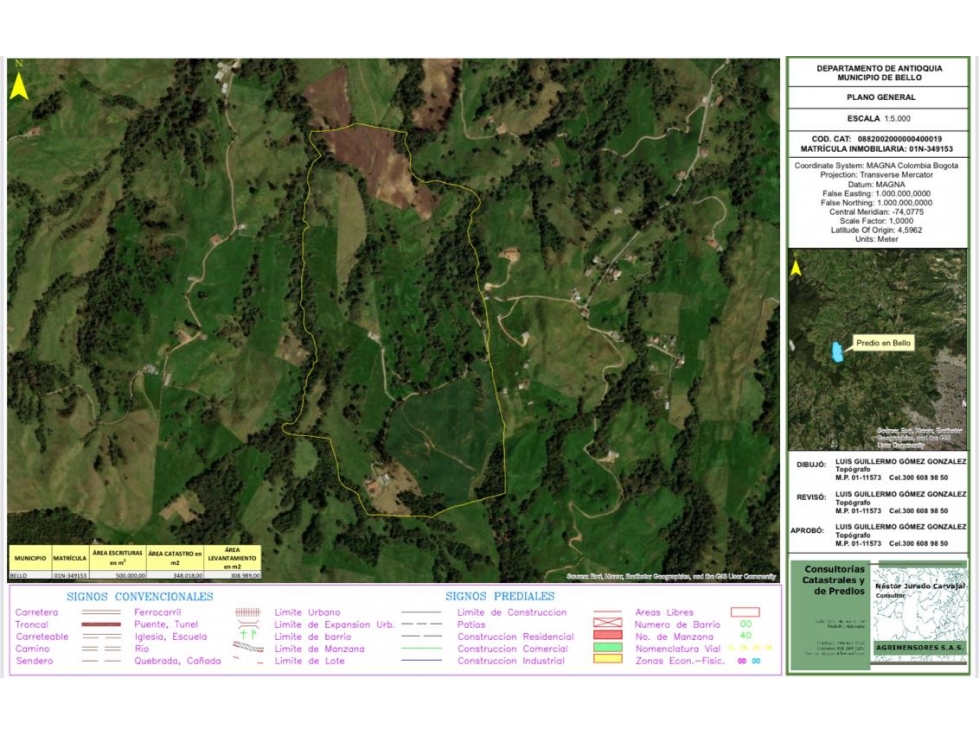
Task: Click the Esri source credit on the main map
Action: click(x=671, y=577)
